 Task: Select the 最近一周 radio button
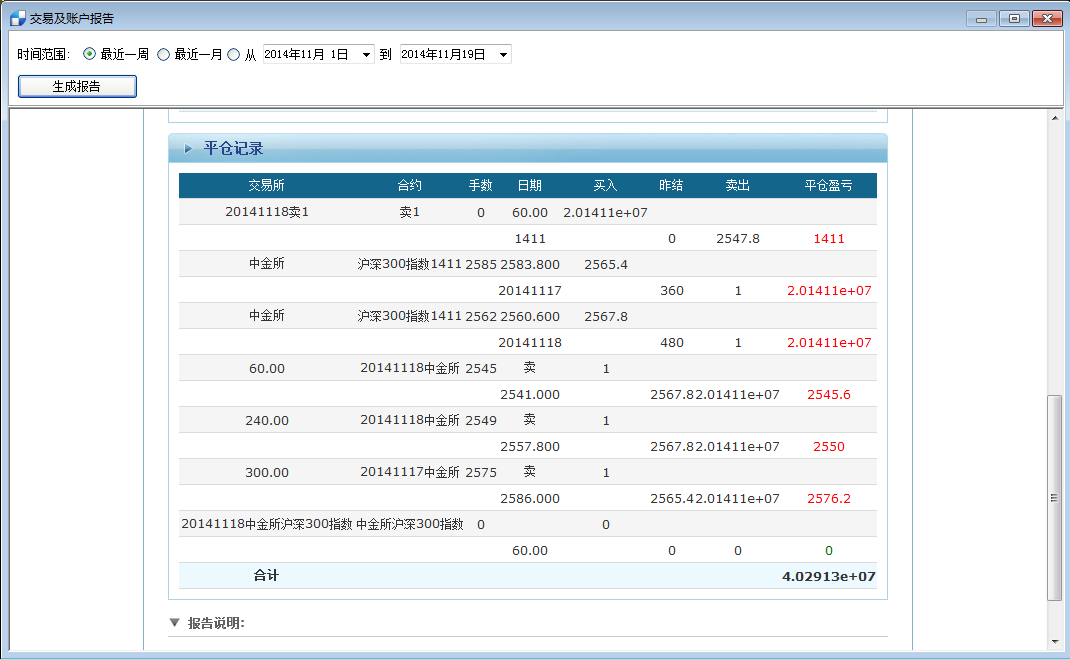[89, 53]
